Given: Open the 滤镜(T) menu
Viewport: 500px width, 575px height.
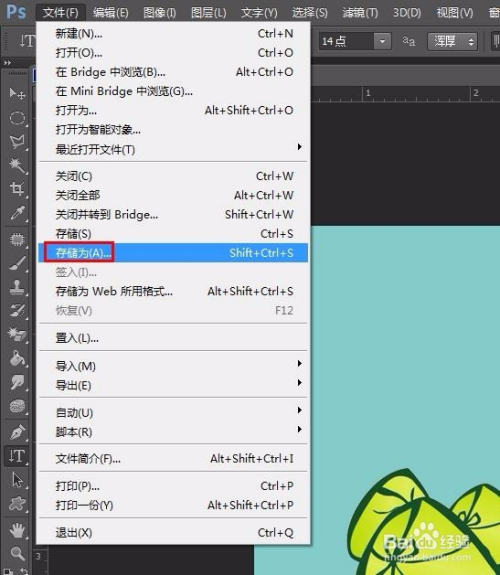Looking at the screenshot, I should point(360,13).
